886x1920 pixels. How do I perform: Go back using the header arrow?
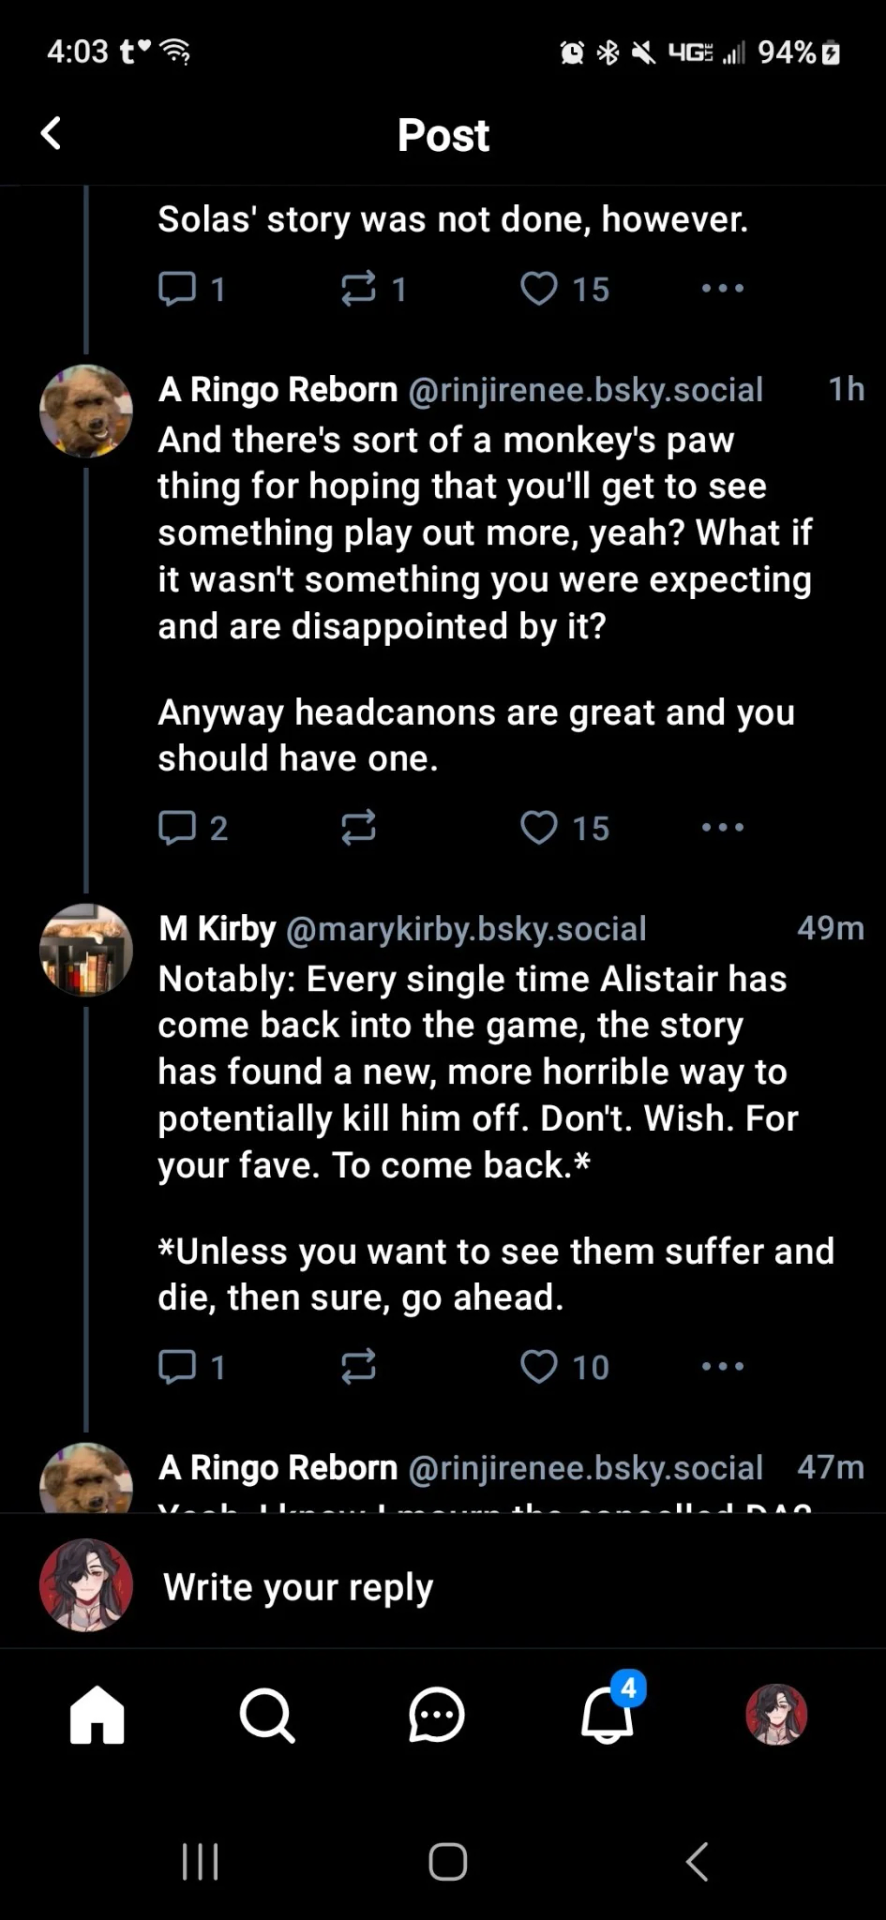(51, 133)
